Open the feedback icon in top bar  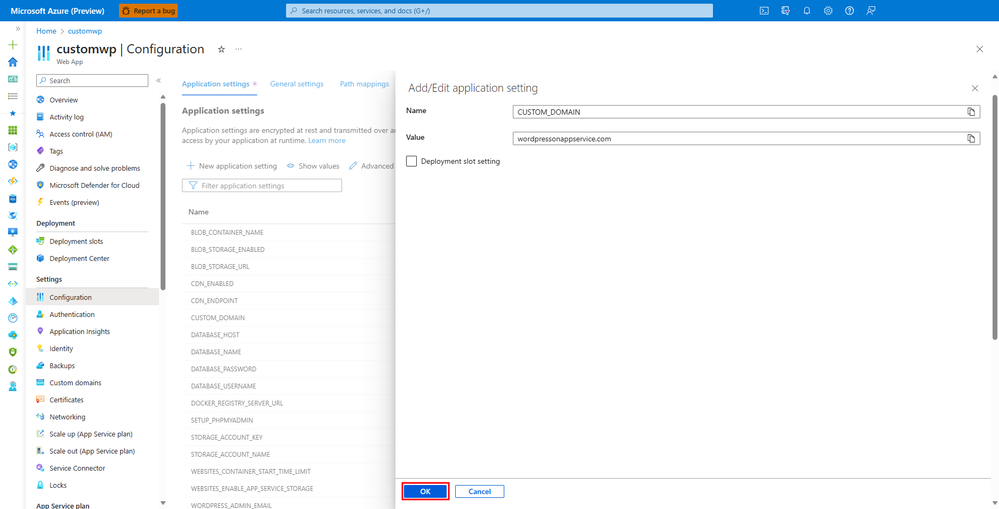pyautogui.click(x=871, y=11)
